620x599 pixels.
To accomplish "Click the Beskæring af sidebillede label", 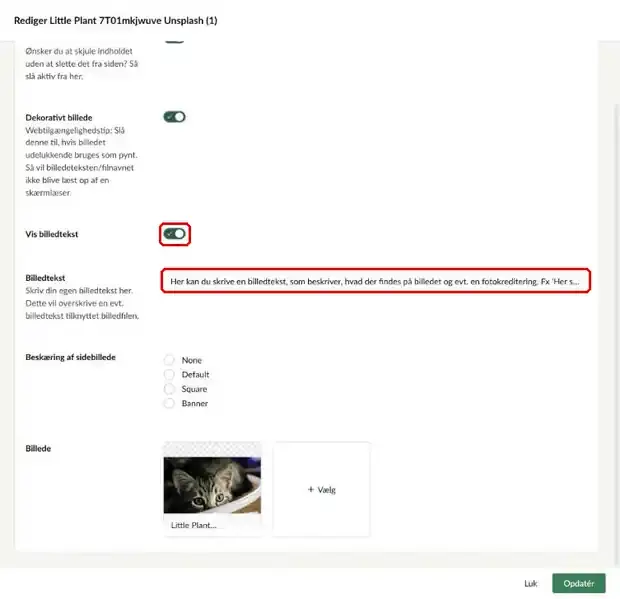I will tap(70, 357).
